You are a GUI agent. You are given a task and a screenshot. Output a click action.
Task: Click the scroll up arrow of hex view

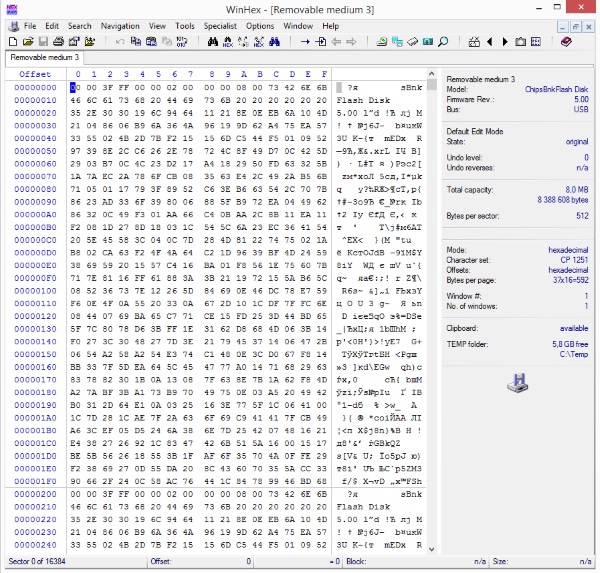[x=432, y=74]
